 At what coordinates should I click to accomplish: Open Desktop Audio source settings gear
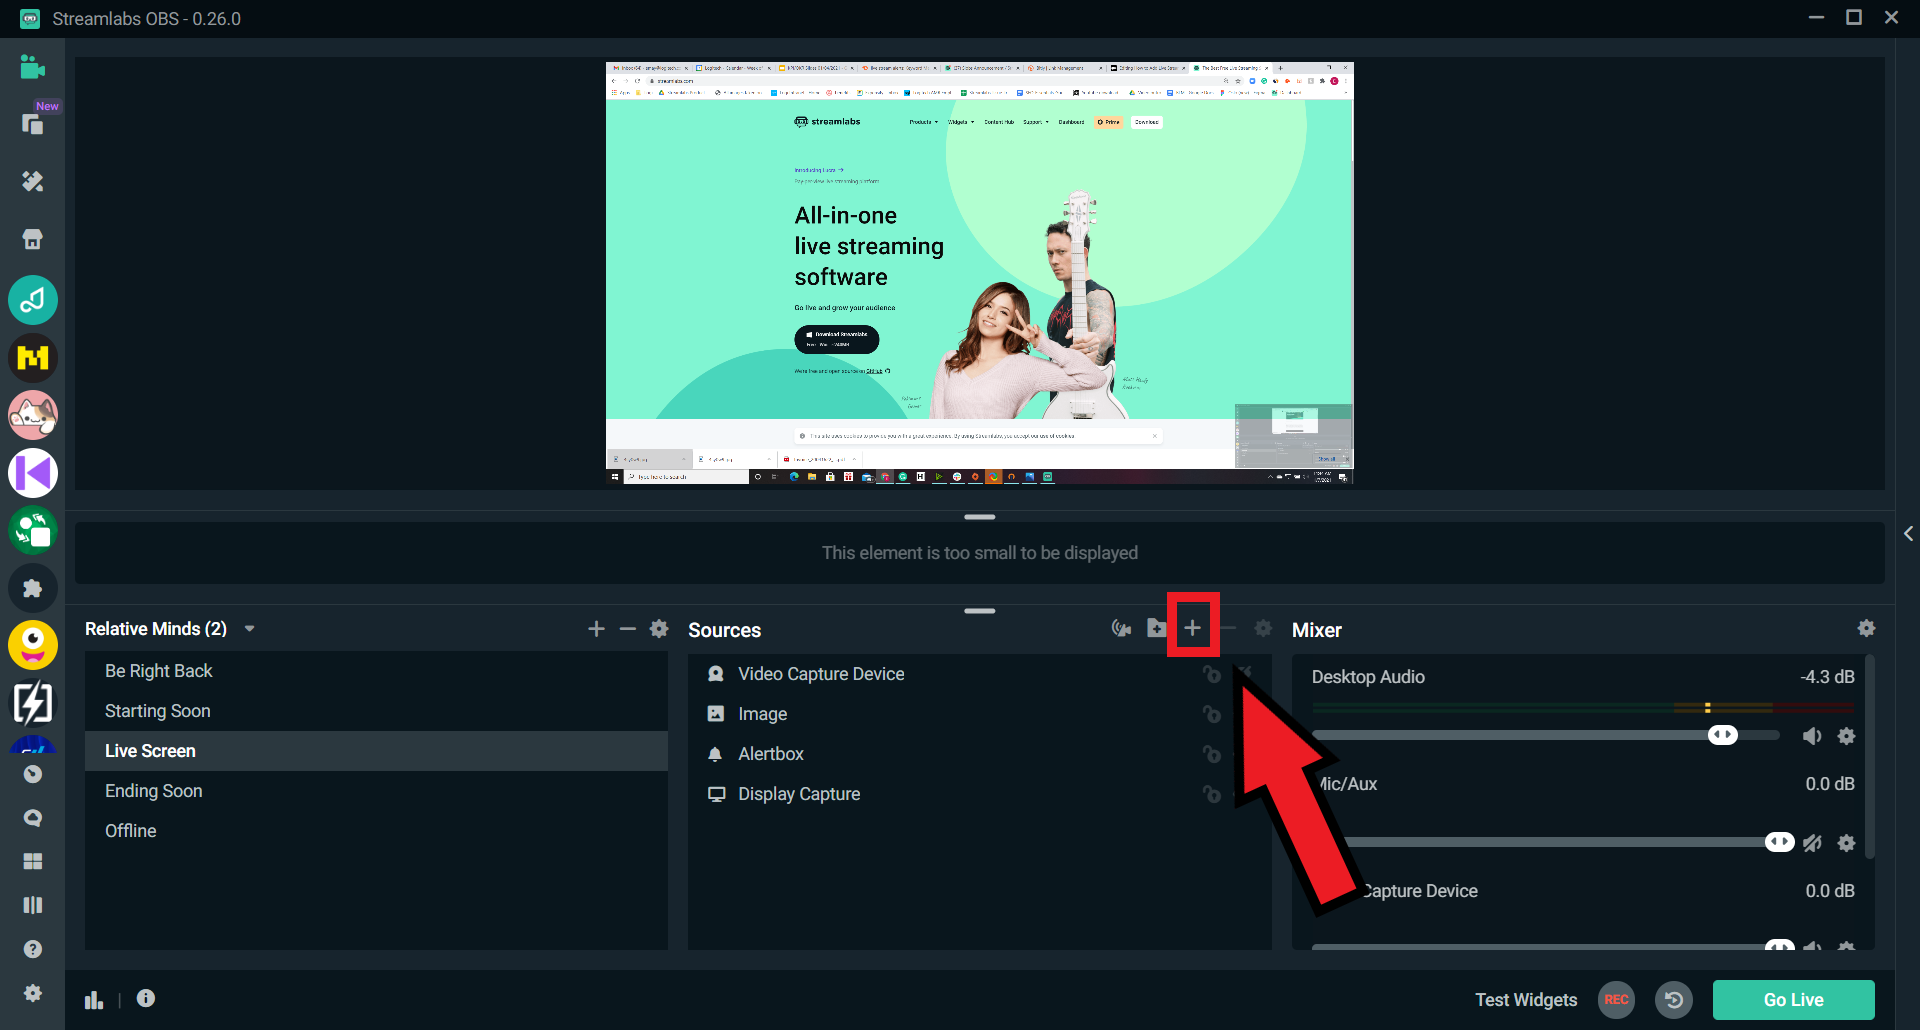(x=1847, y=736)
